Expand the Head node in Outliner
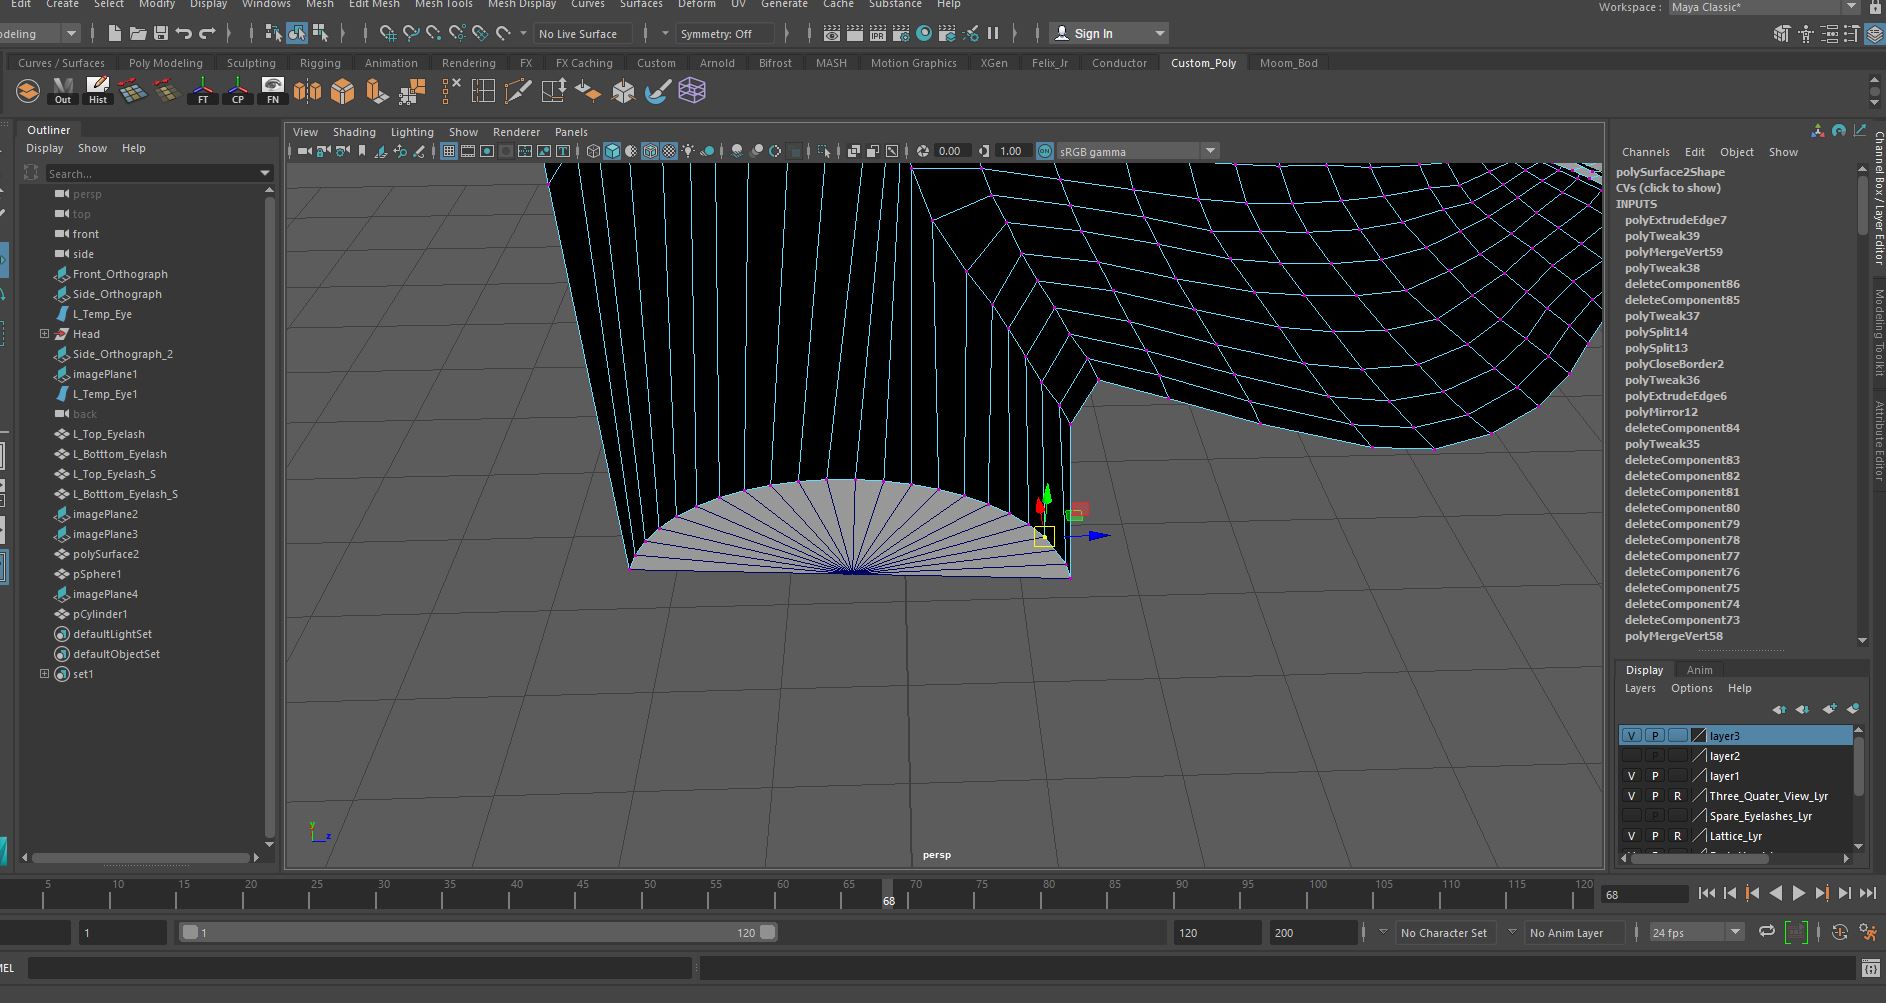Screen dimensions: 1886x1003 (44, 334)
